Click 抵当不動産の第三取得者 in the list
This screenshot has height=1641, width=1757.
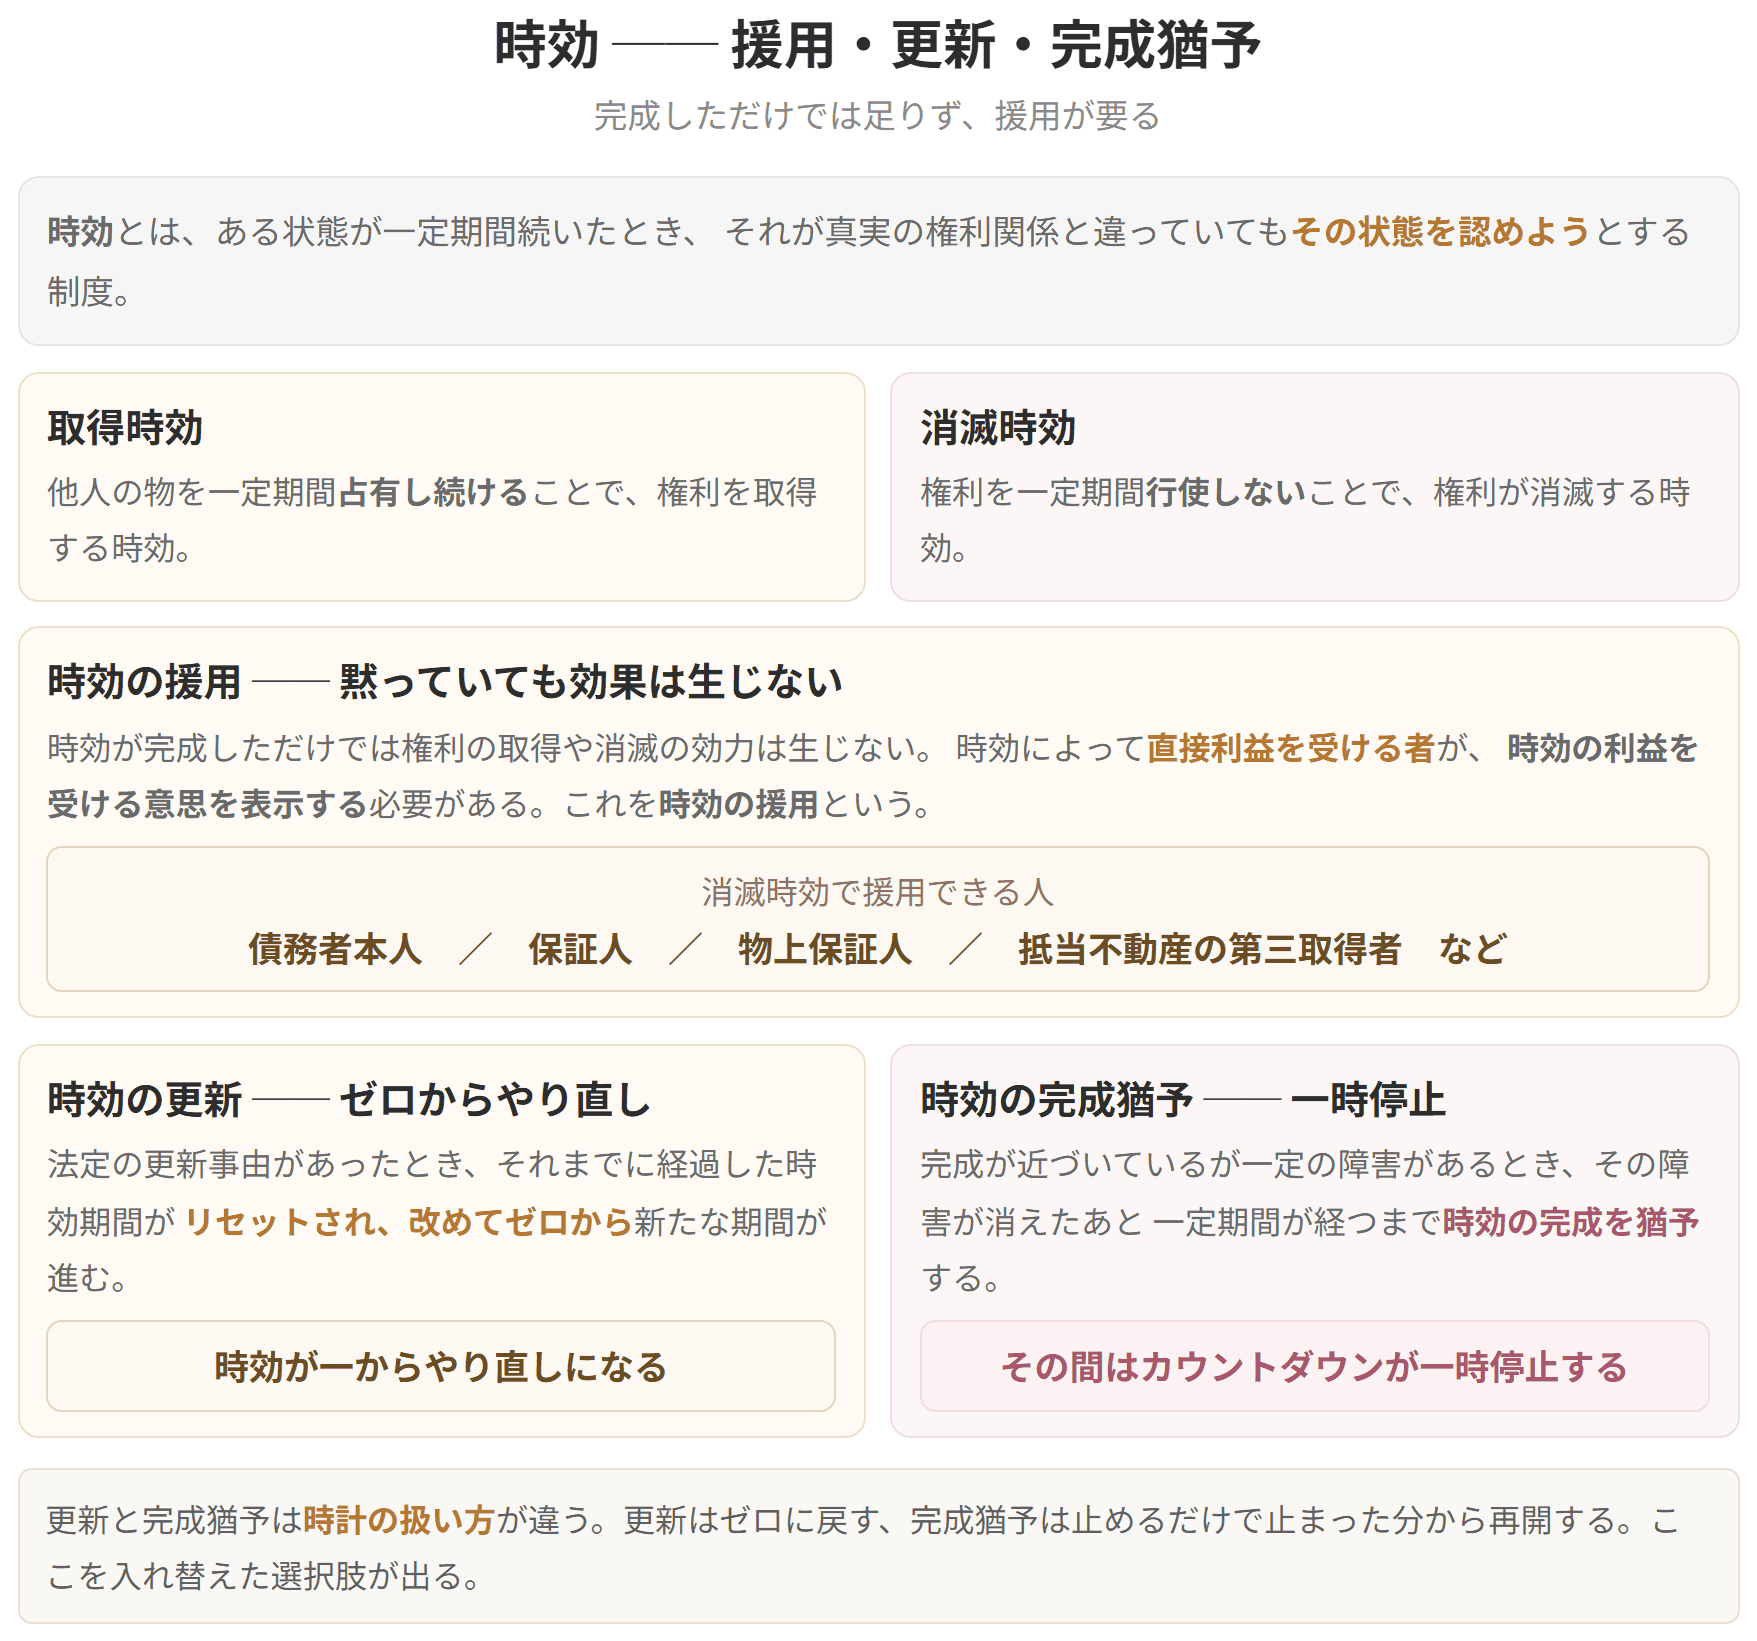coord(1210,949)
